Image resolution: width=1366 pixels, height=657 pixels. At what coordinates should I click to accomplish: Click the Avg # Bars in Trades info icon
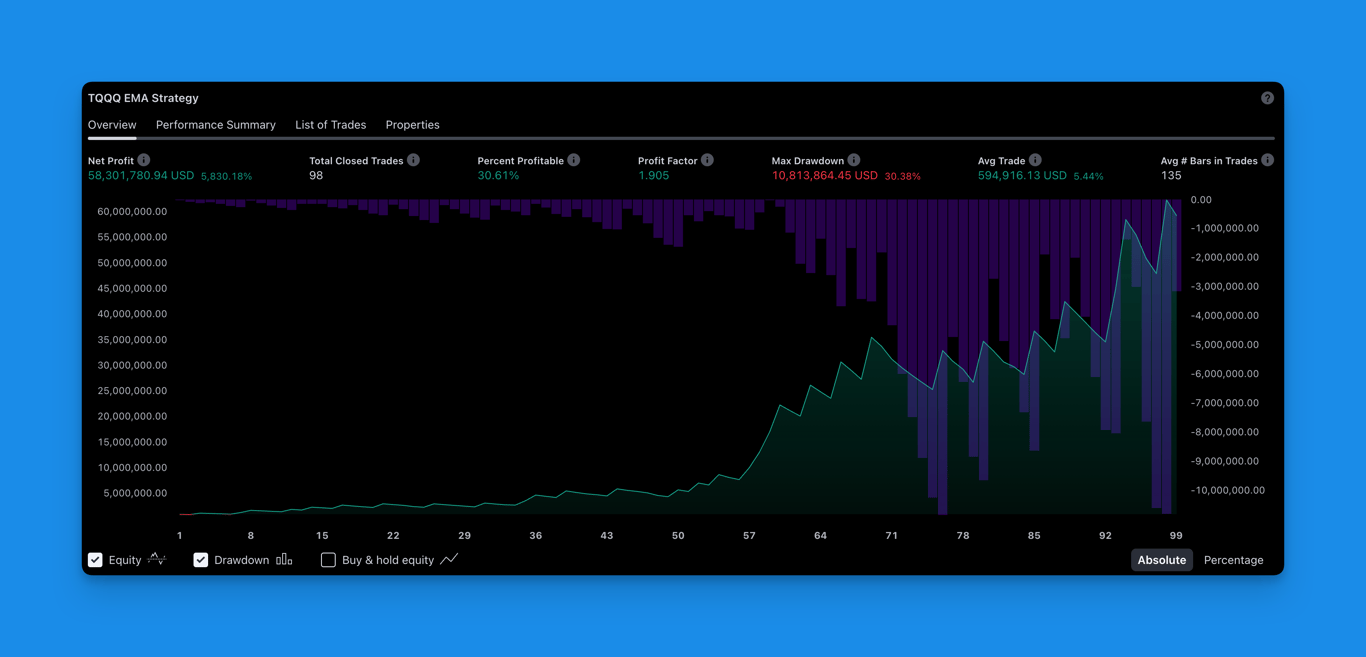click(x=1267, y=160)
